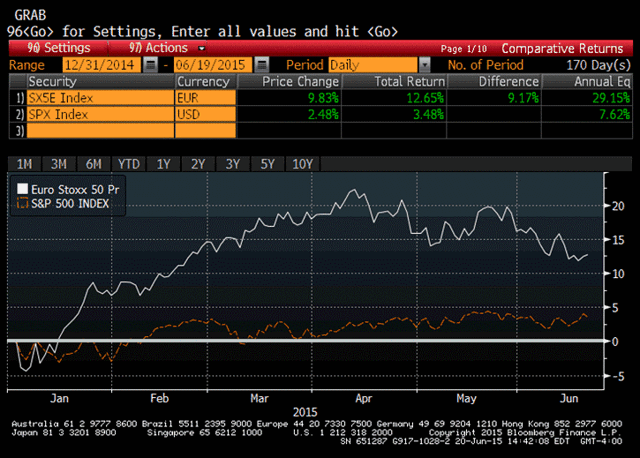Screen dimensions: 640x458
Task: Select the 1Y time range tab
Action: (x=164, y=164)
